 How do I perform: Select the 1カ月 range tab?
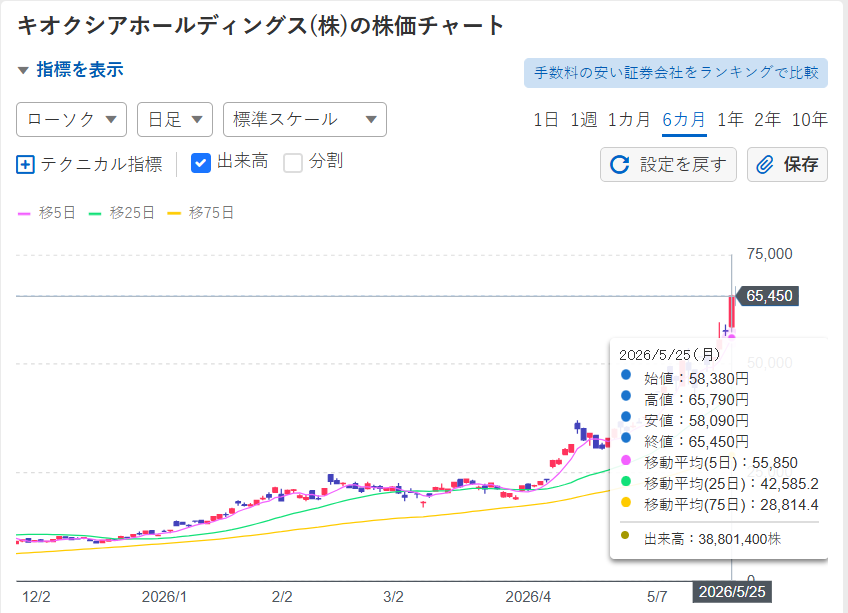click(629, 120)
